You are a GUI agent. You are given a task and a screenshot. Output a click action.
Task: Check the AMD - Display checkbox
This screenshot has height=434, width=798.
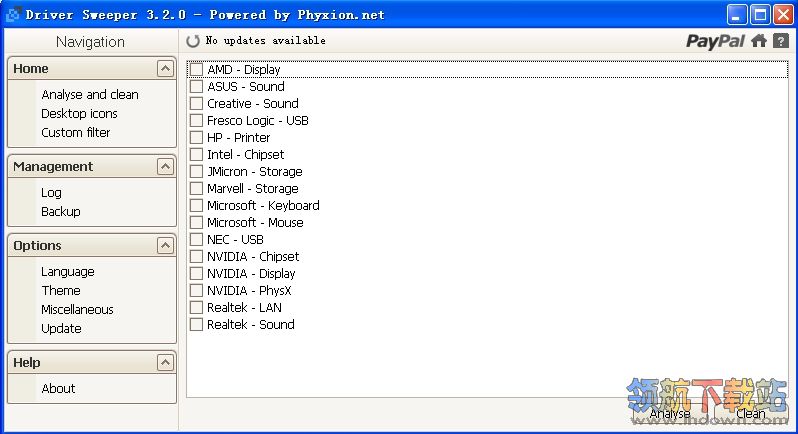(196, 69)
